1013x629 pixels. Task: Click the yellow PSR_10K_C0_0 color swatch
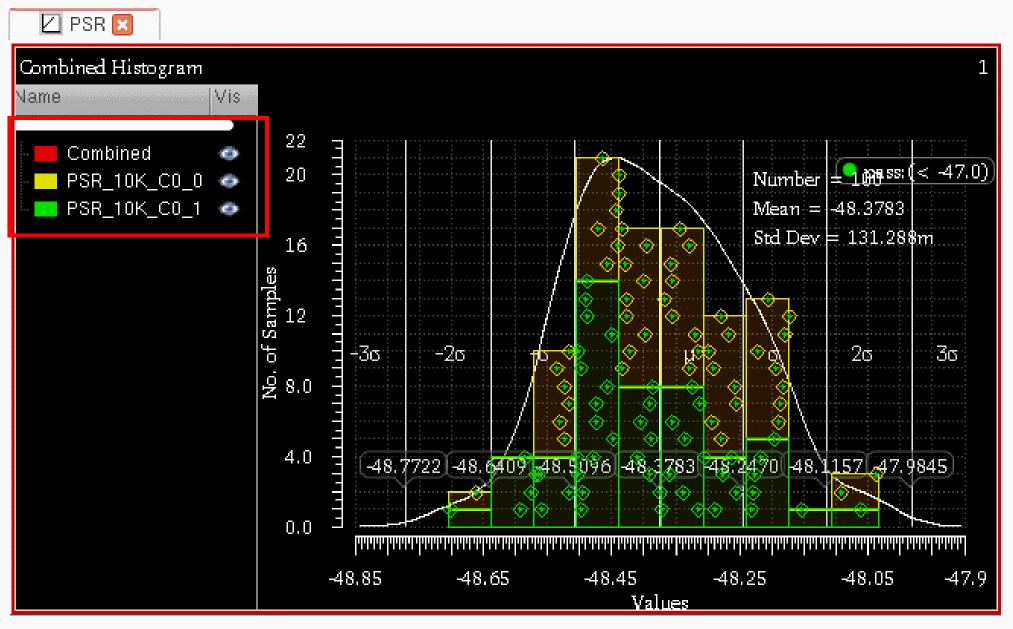coord(45,182)
